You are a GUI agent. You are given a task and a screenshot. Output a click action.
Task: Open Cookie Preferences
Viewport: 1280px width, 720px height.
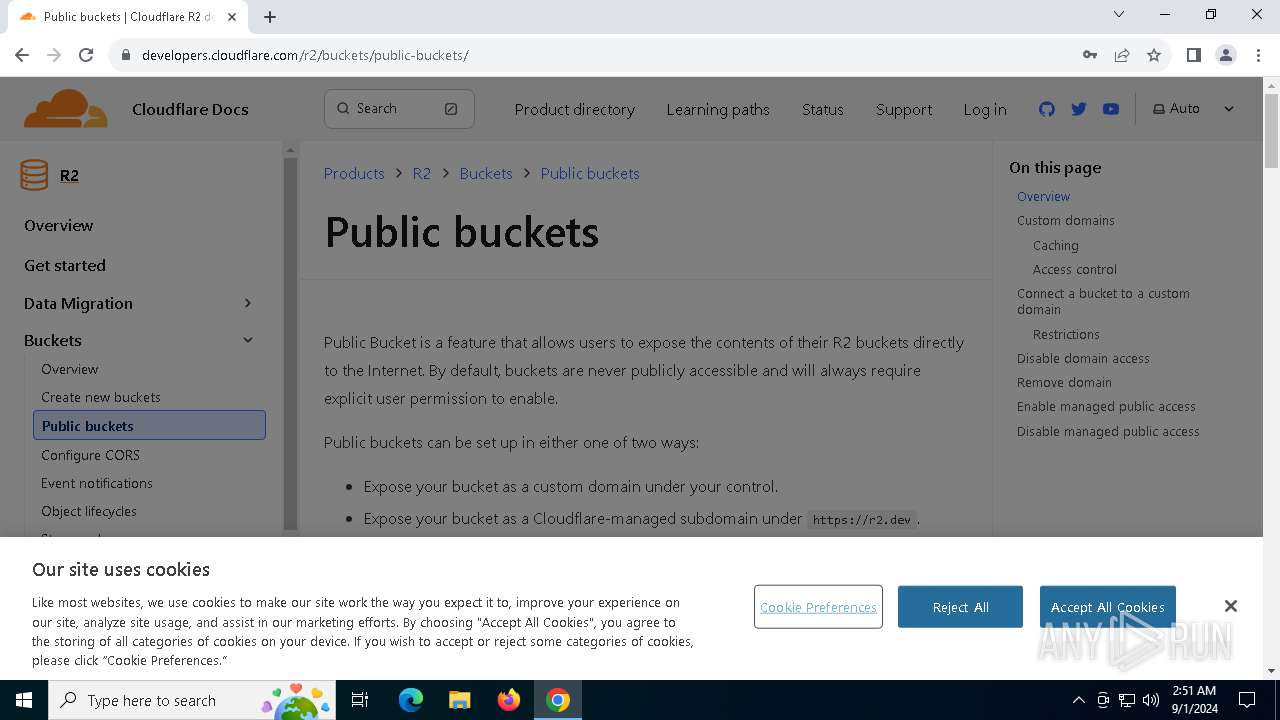[x=818, y=607]
